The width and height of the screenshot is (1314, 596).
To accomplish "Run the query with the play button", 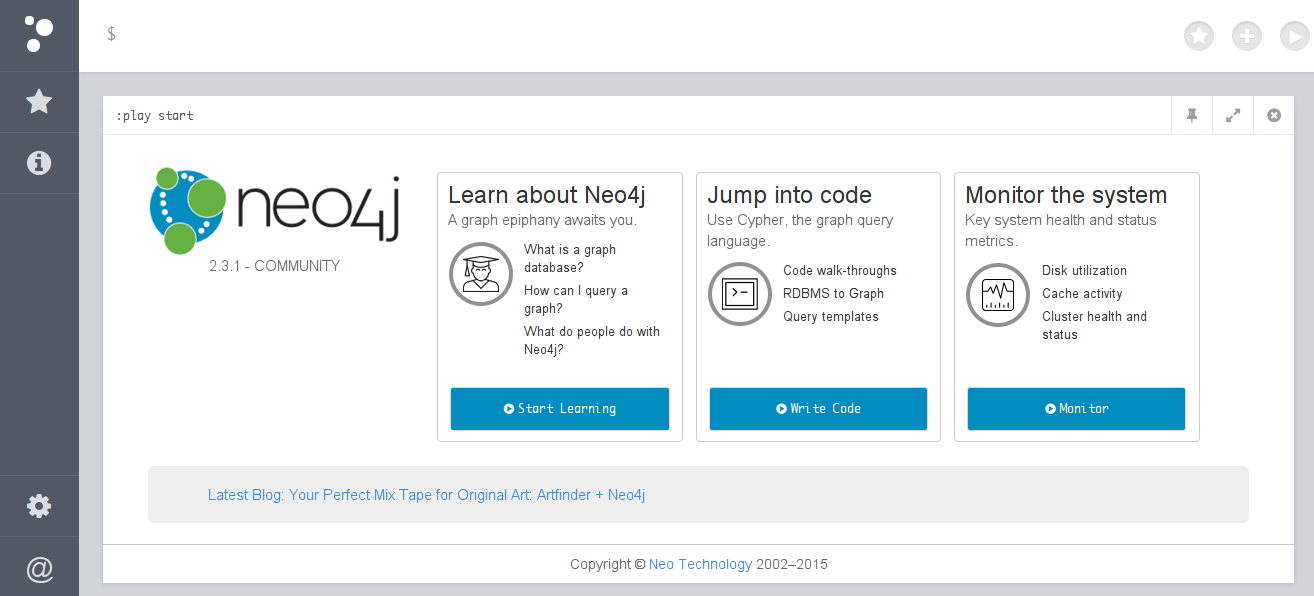I will click(1295, 37).
